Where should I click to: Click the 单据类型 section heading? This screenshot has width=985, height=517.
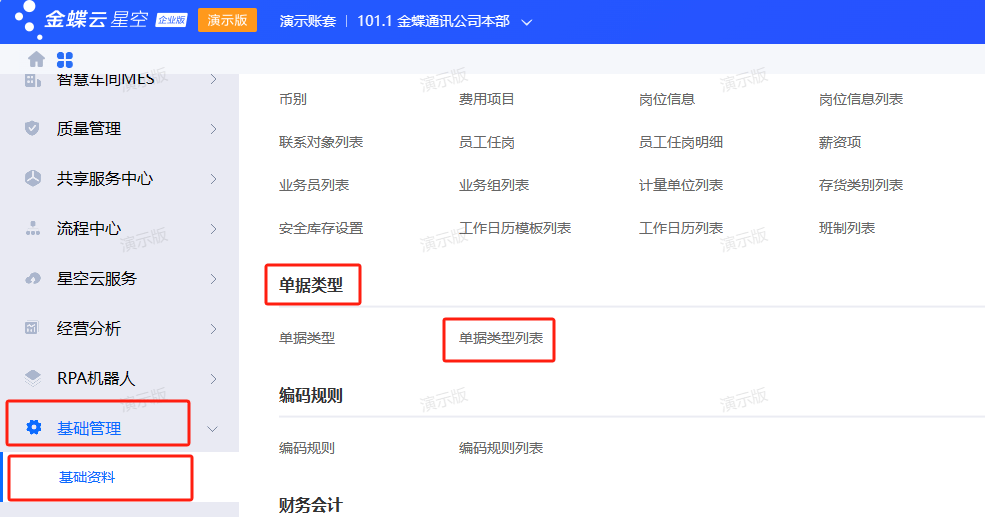tap(311, 285)
